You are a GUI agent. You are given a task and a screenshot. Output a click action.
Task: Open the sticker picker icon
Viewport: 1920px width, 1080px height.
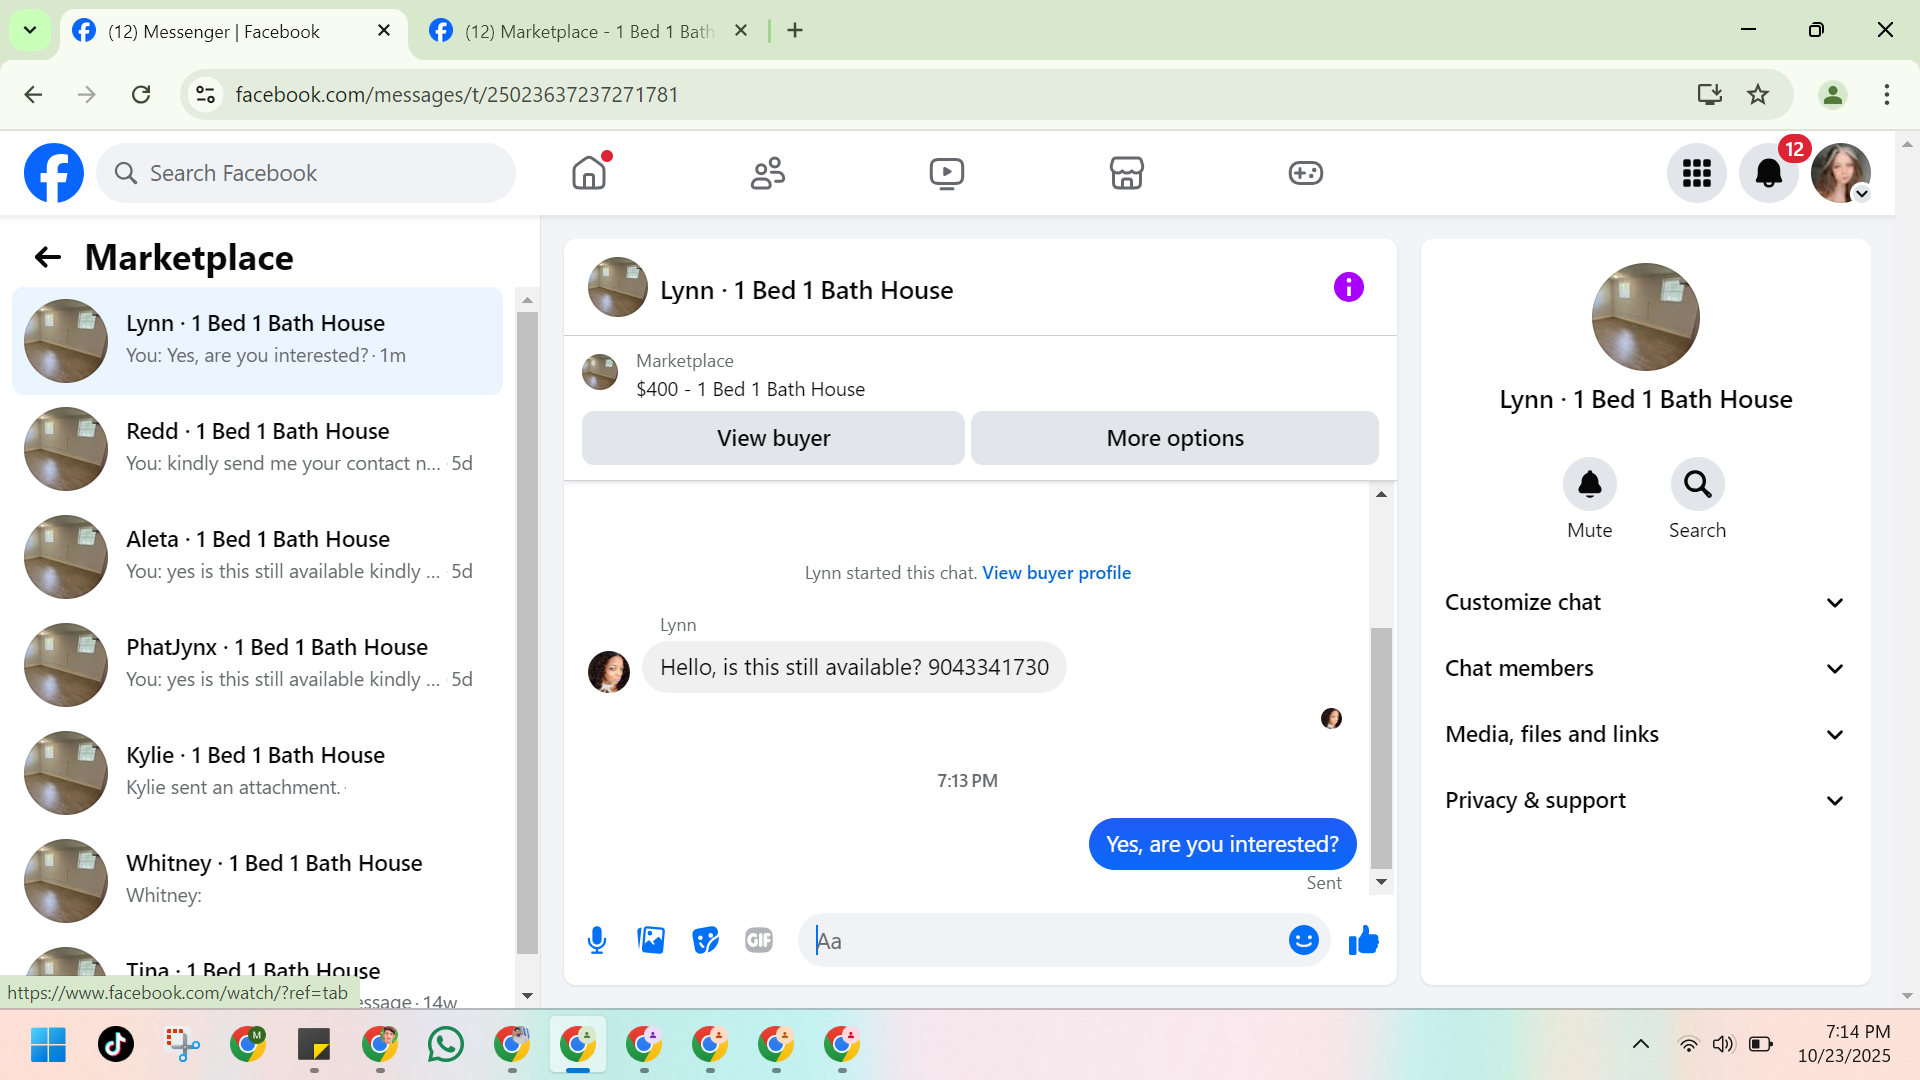pyautogui.click(x=705, y=940)
